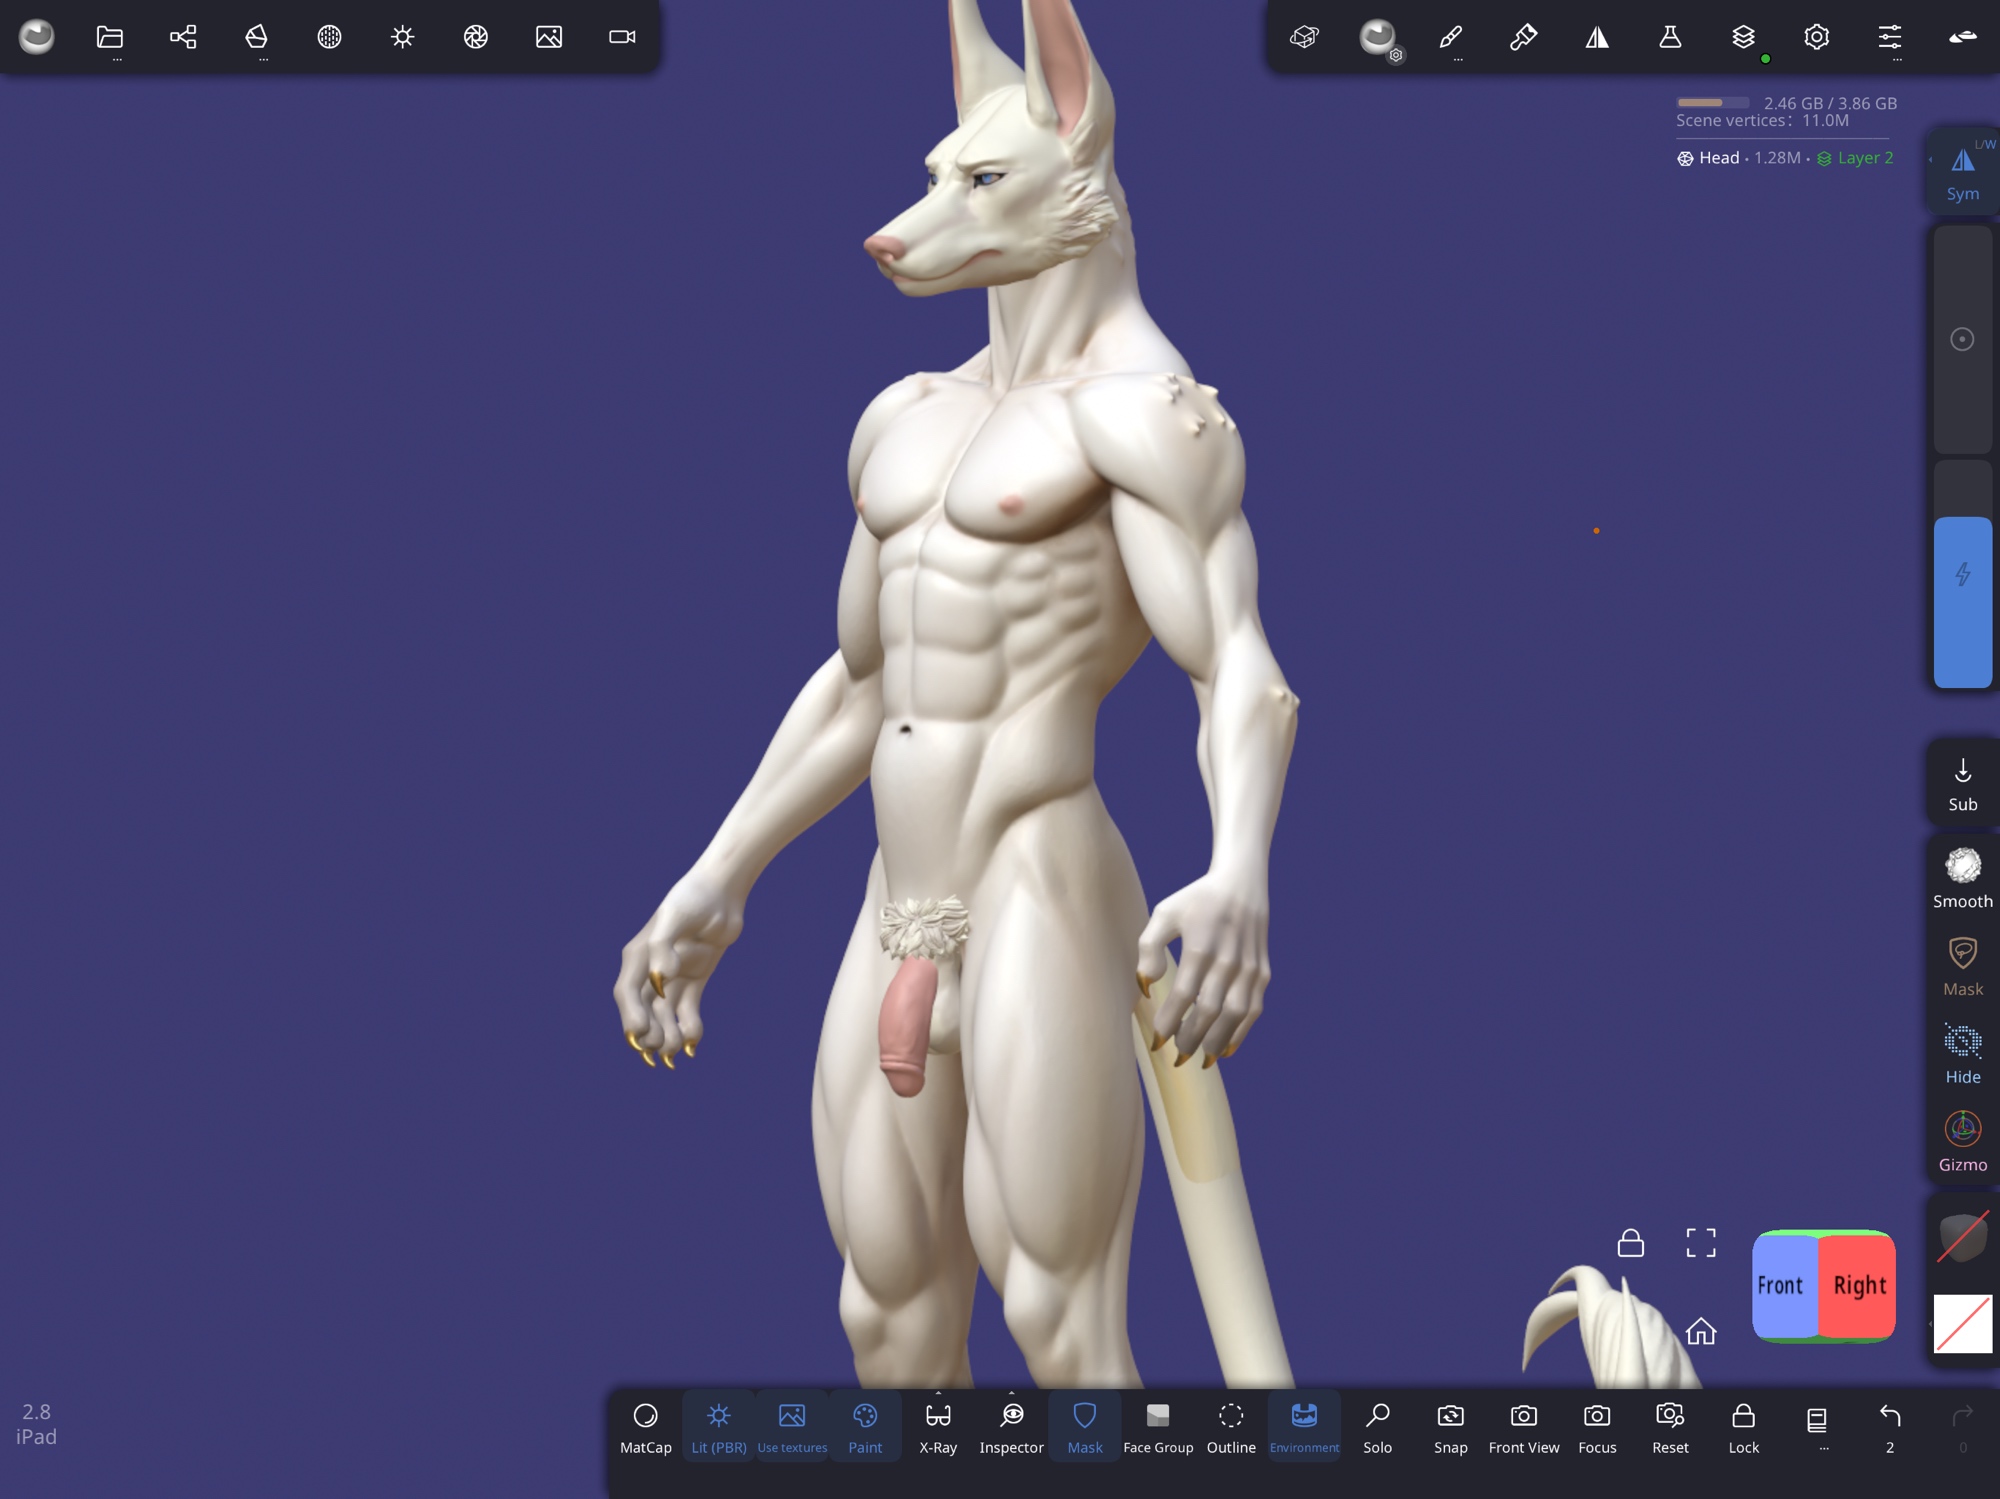Open the Files folder menu
The width and height of the screenshot is (2000, 1499).
click(x=110, y=37)
